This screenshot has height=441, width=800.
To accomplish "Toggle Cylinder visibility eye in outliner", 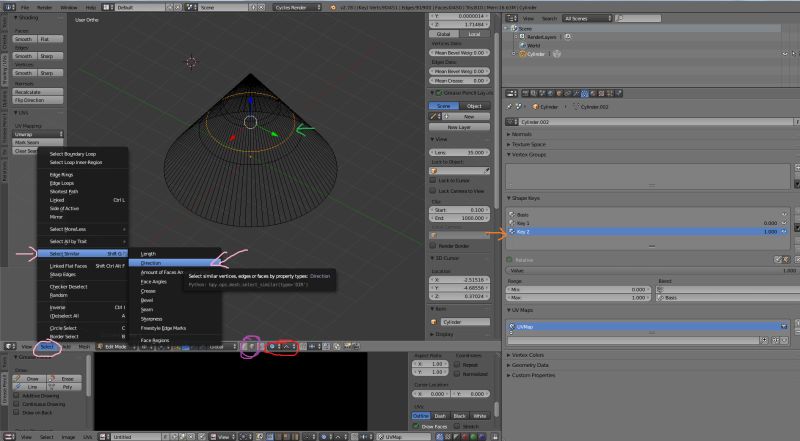I will [x=785, y=54].
